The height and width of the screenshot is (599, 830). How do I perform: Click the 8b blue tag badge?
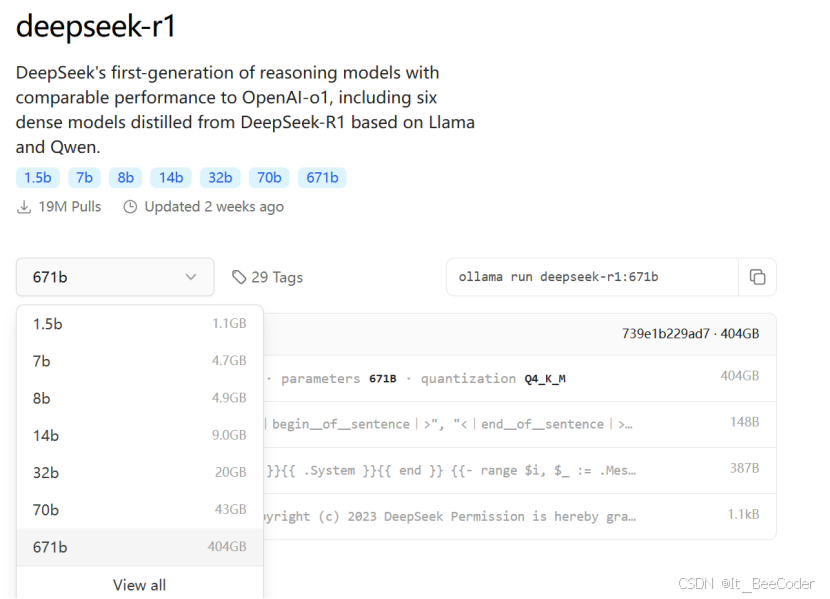coord(125,177)
